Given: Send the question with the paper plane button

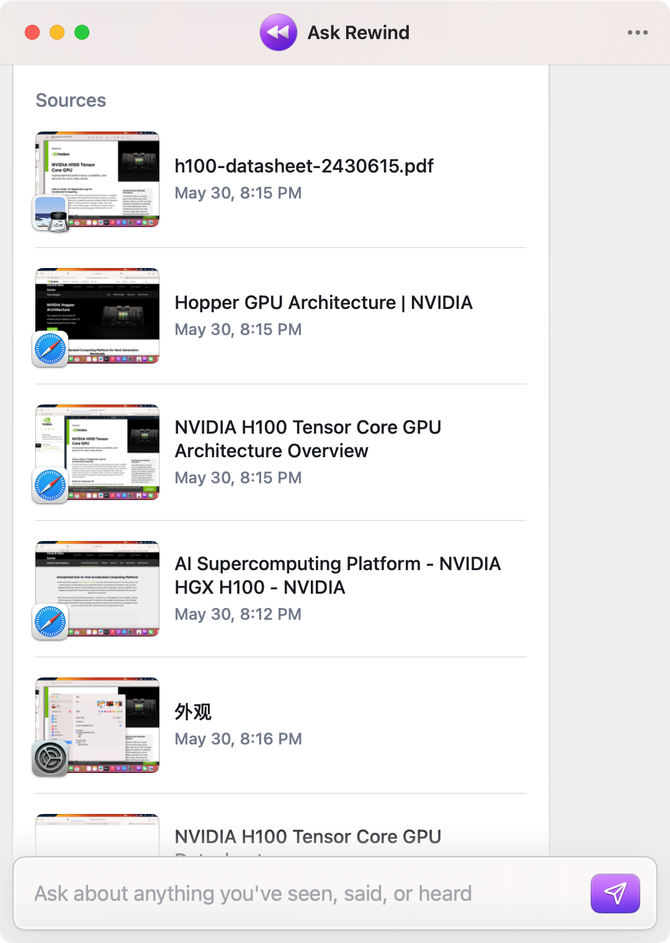Looking at the screenshot, I should tap(615, 893).
